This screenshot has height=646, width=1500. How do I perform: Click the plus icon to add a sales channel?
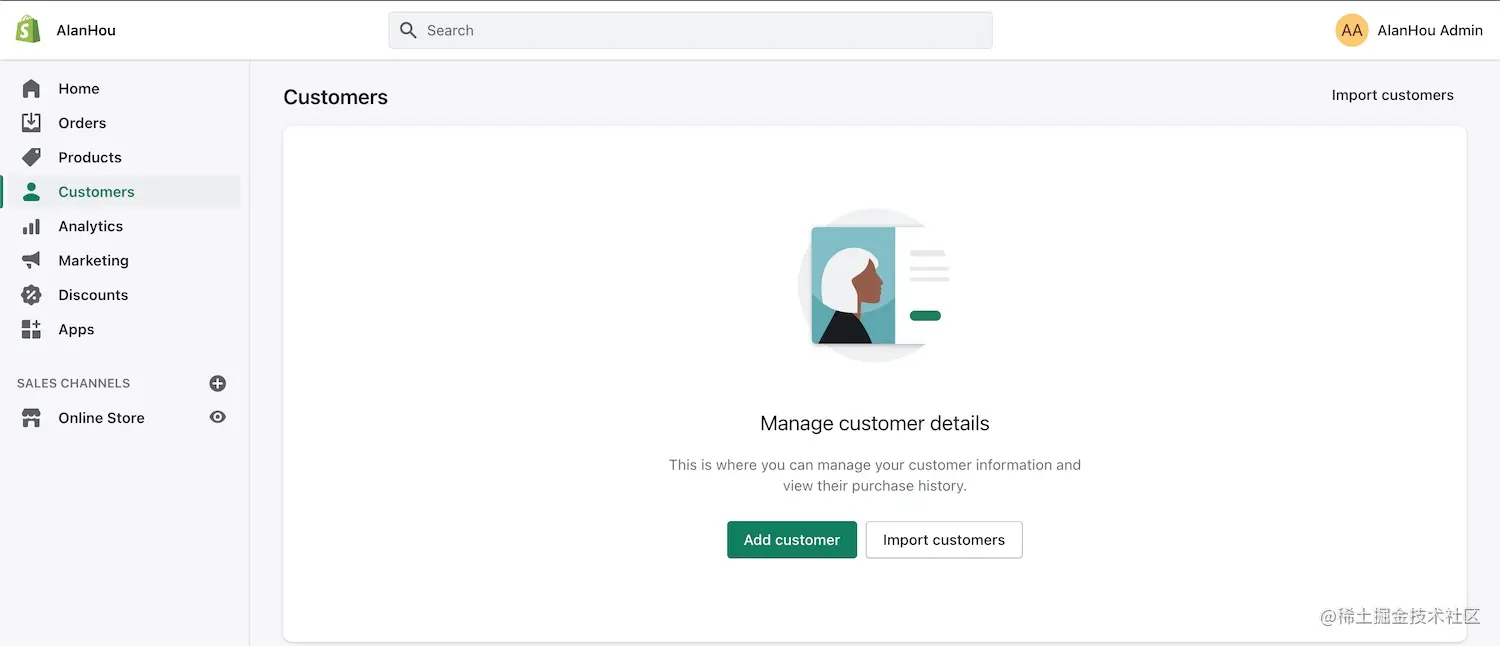218,383
